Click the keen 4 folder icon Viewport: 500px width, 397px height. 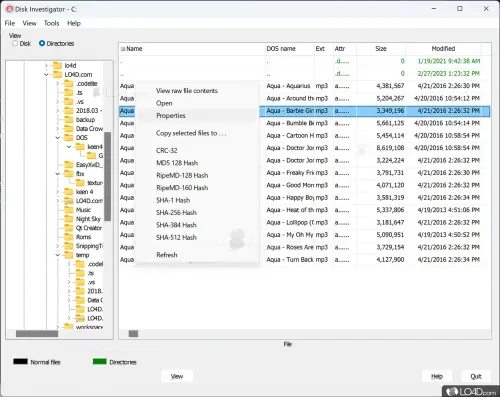point(69,192)
